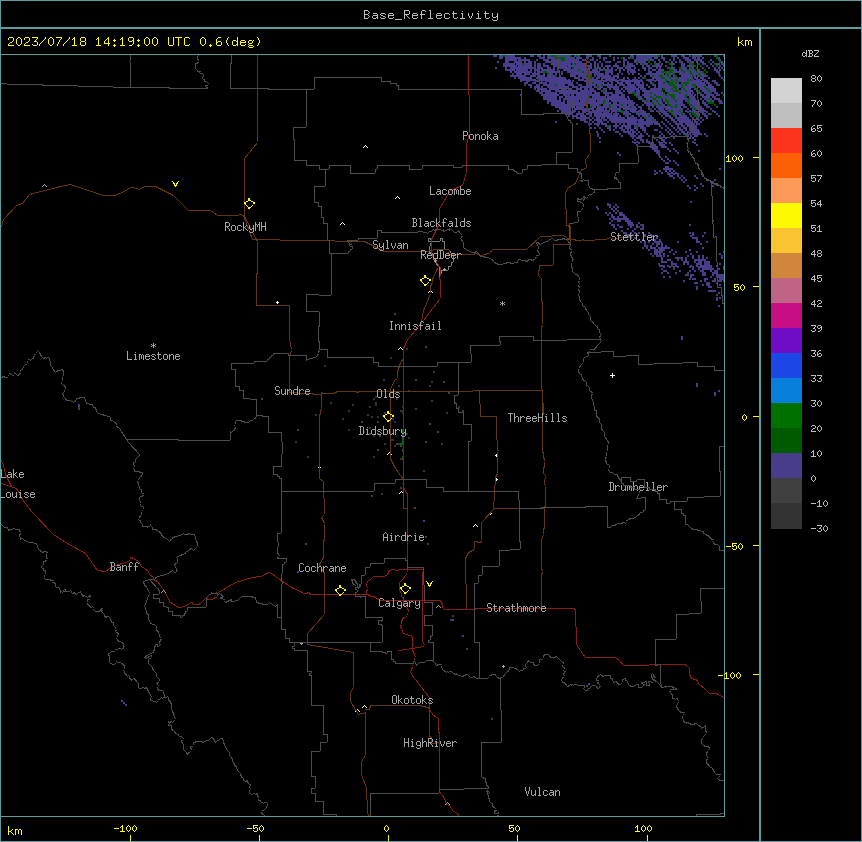Click the Vulcan map label
The width and height of the screenshot is (862, 842).
tap(542, 792)
